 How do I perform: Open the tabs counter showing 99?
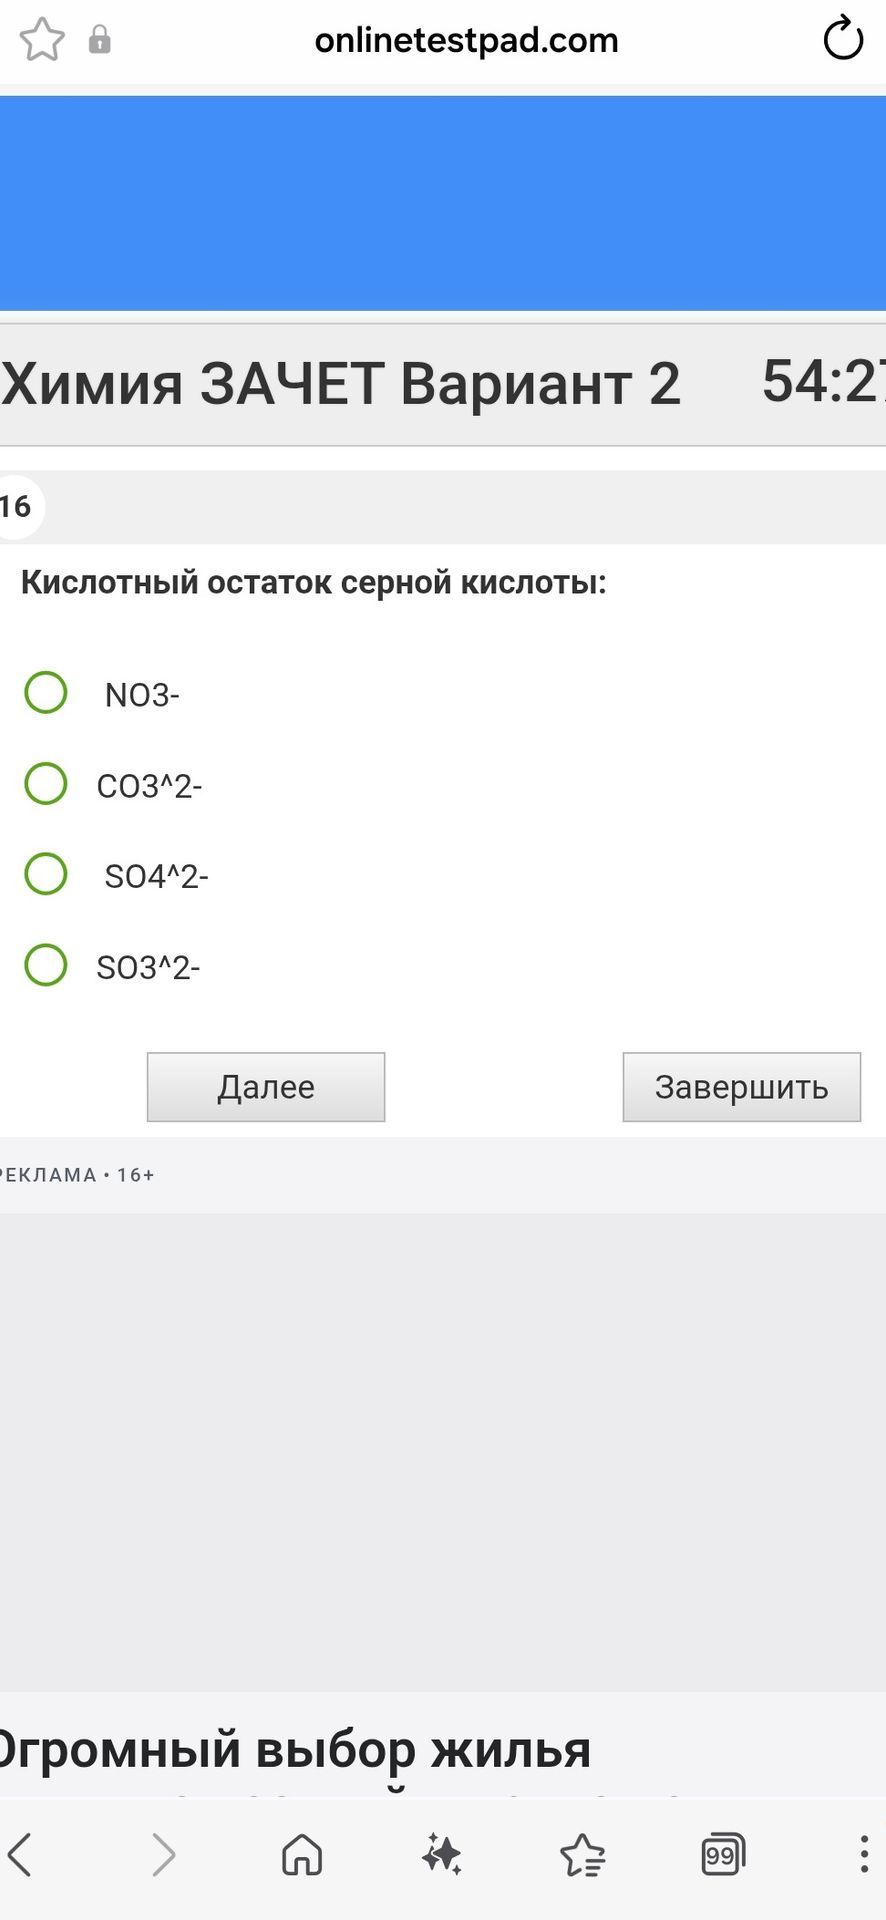tap(723, 1855)
